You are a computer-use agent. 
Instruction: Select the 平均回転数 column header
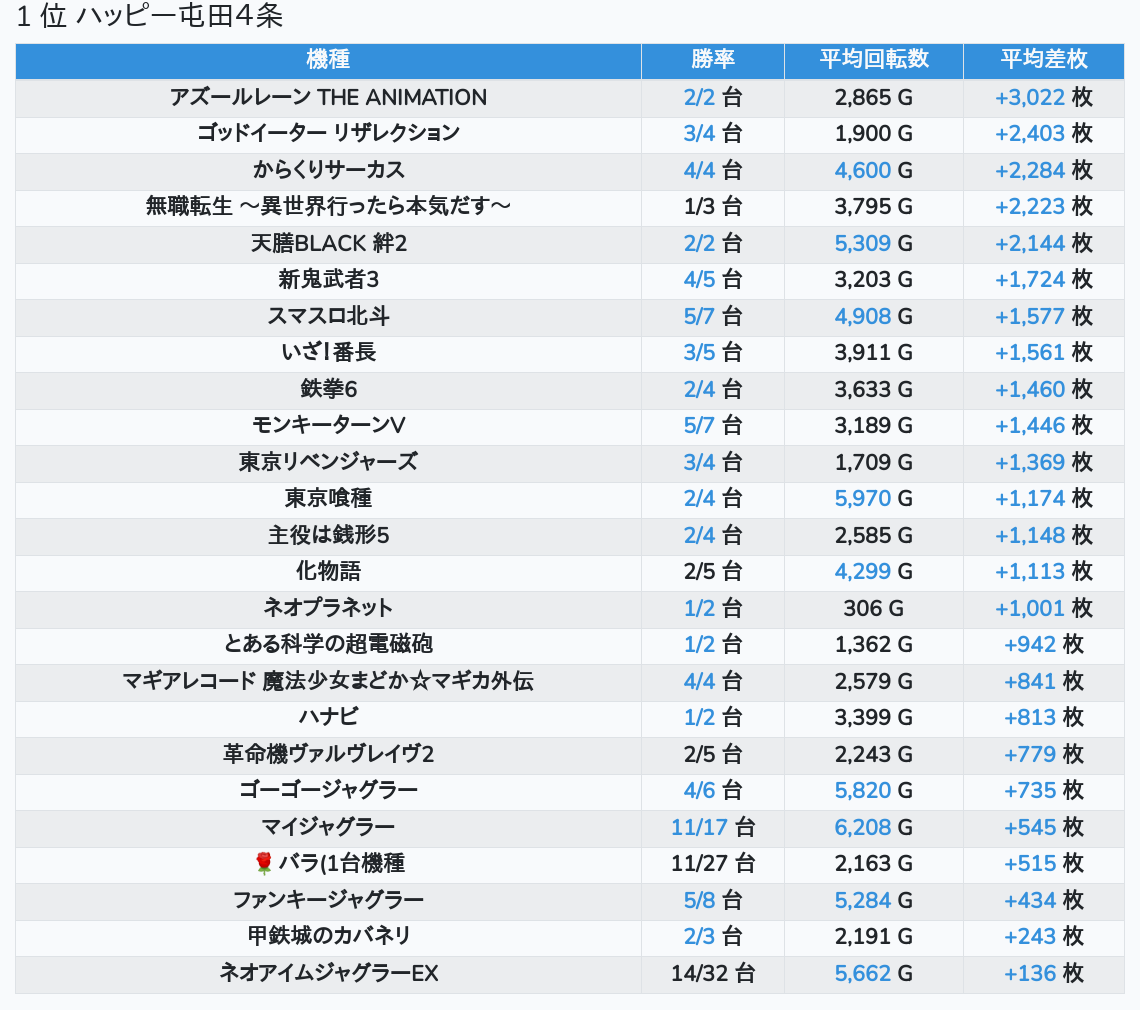(x=873, y=60)
